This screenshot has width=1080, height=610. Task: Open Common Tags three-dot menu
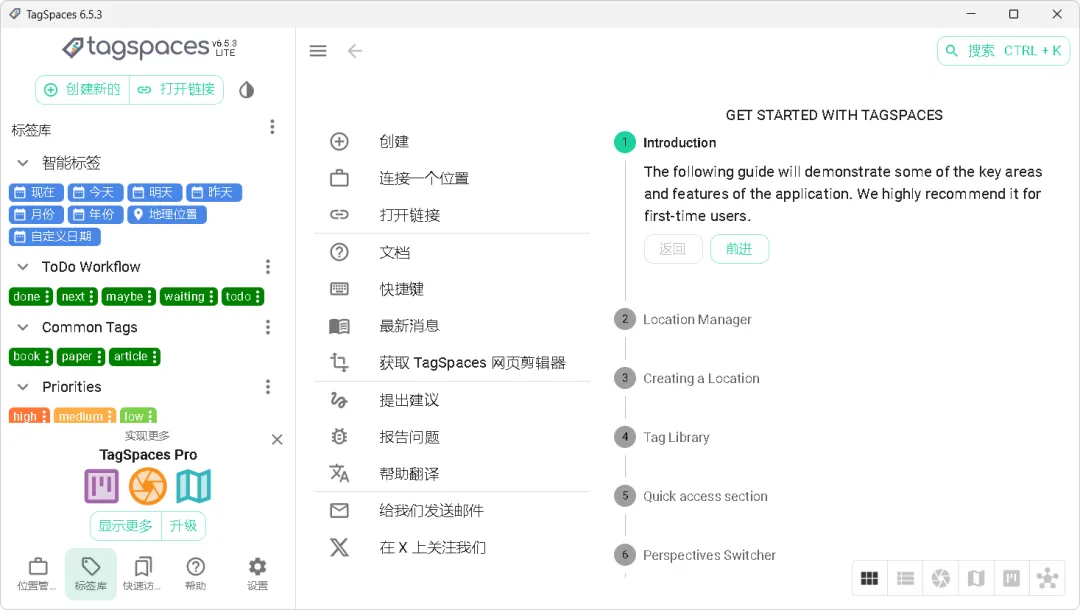268,327
